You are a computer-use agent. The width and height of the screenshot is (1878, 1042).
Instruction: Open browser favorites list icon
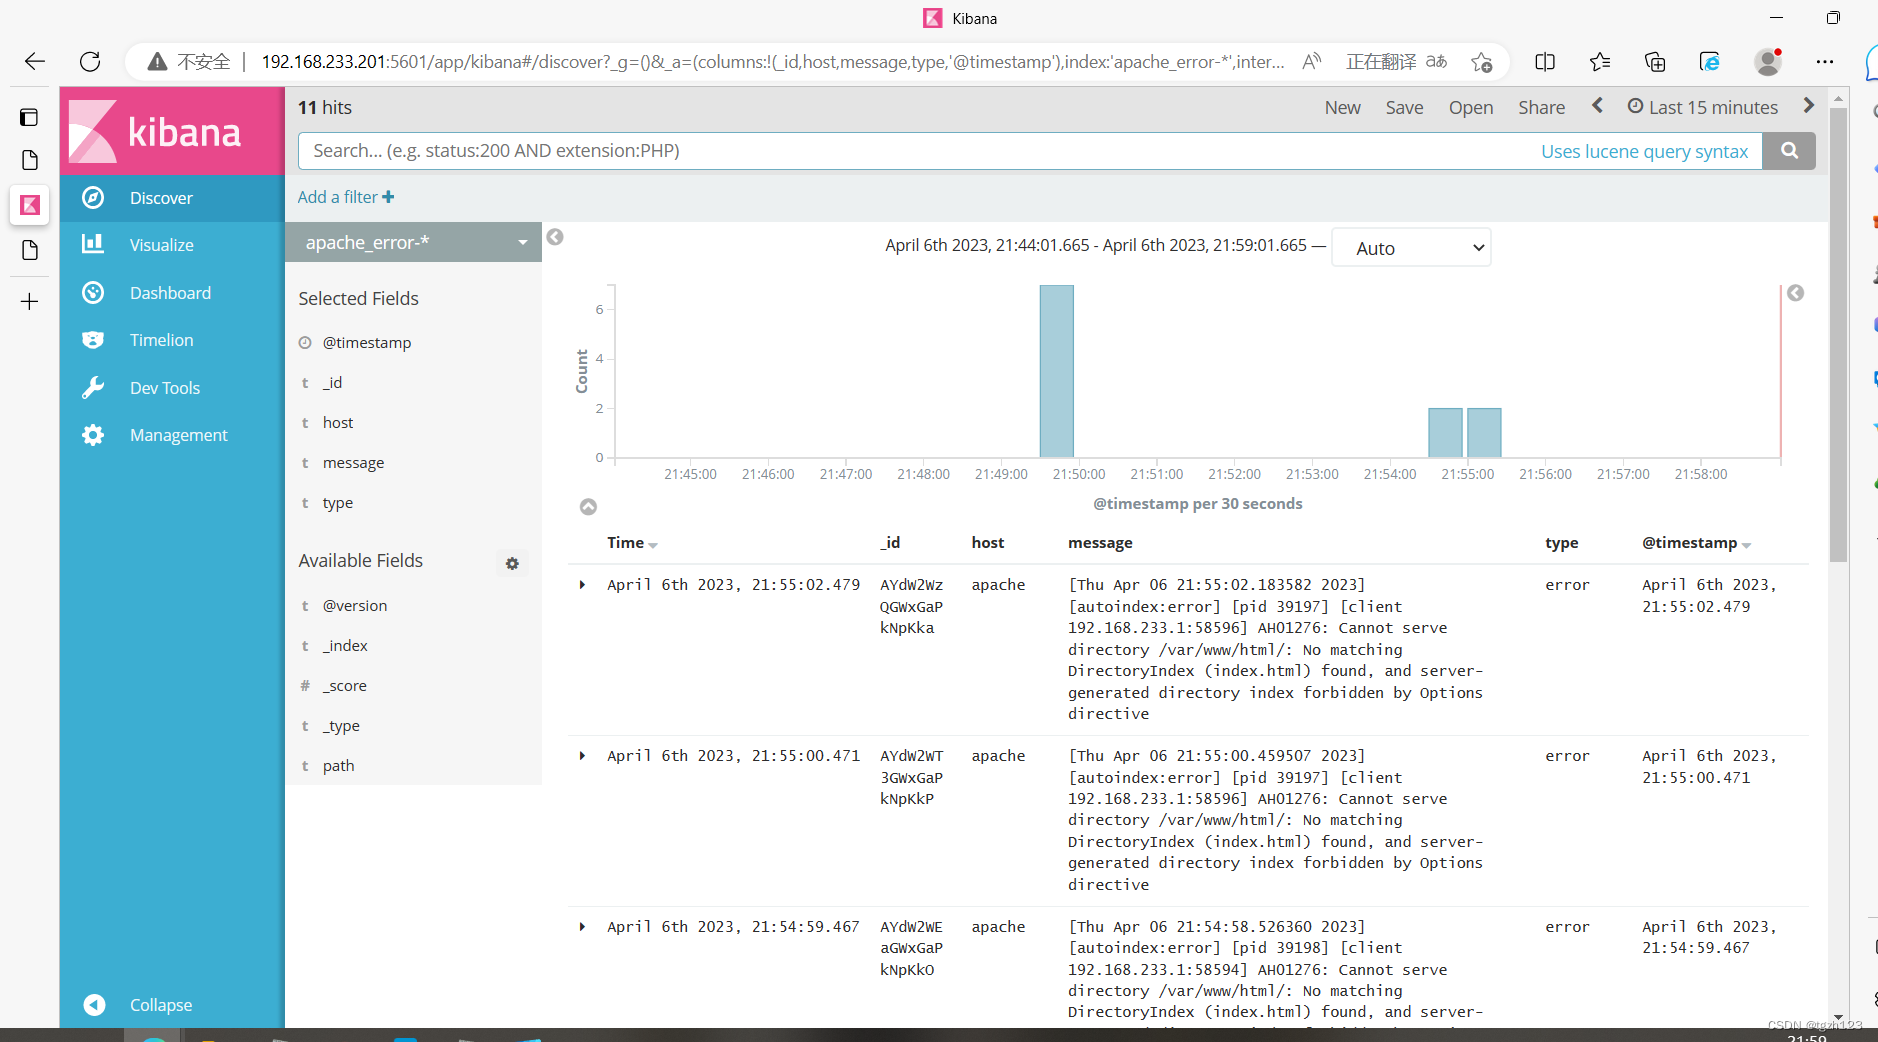(1600, 62)
